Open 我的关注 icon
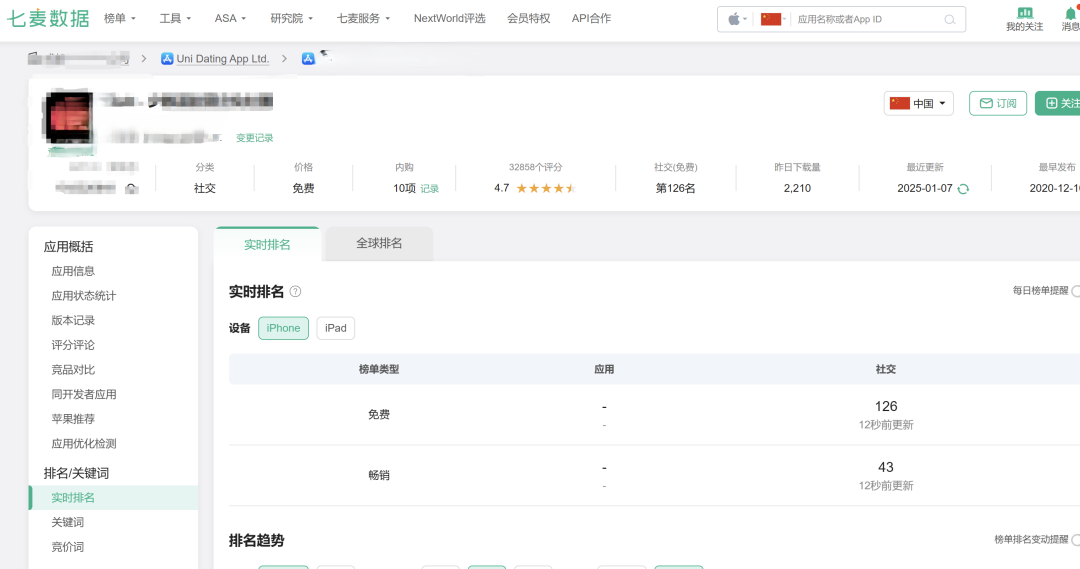 pos(1024,19)
